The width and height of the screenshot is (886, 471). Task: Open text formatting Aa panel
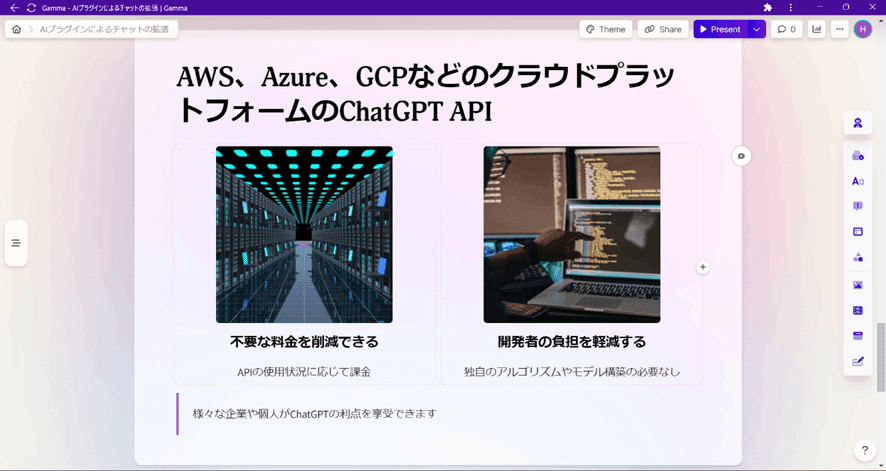click(857, 181)
